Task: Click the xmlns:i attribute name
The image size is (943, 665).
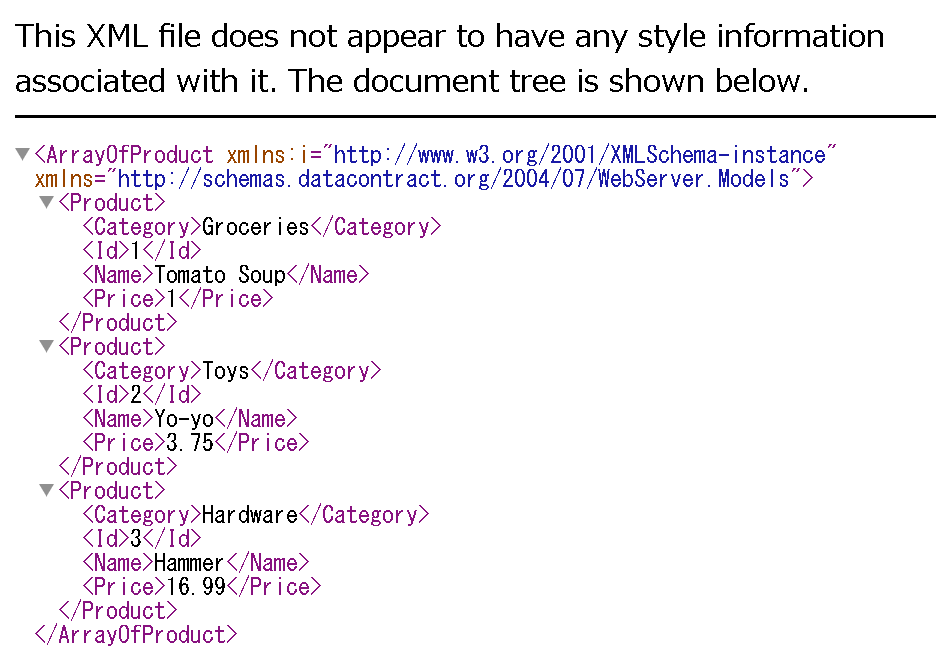Action: click(267, 155)
